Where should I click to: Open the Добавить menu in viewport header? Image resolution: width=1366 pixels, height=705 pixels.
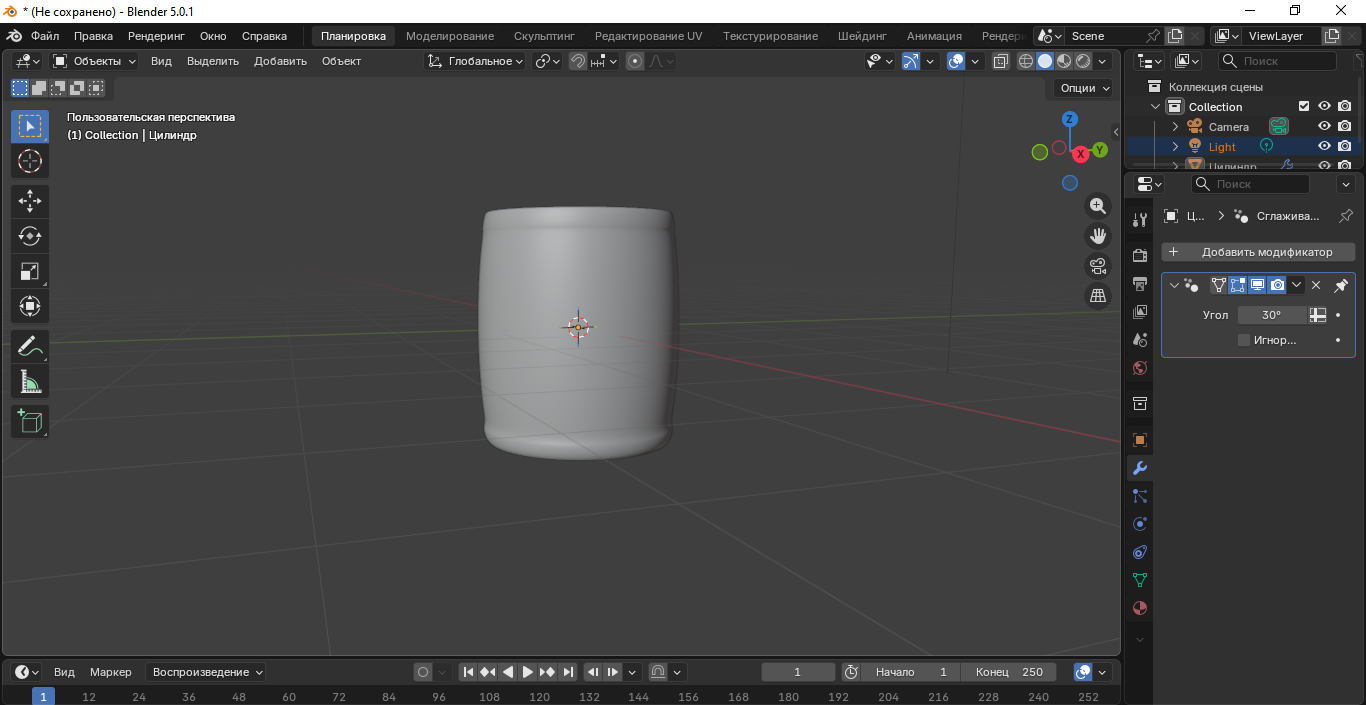coord(280,61)
